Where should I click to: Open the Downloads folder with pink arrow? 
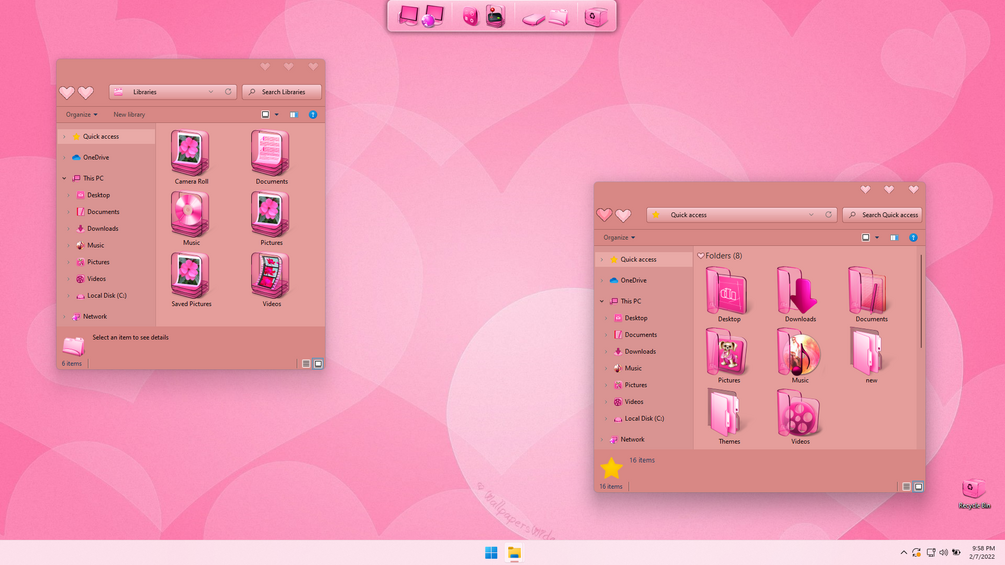pos(799,290)
